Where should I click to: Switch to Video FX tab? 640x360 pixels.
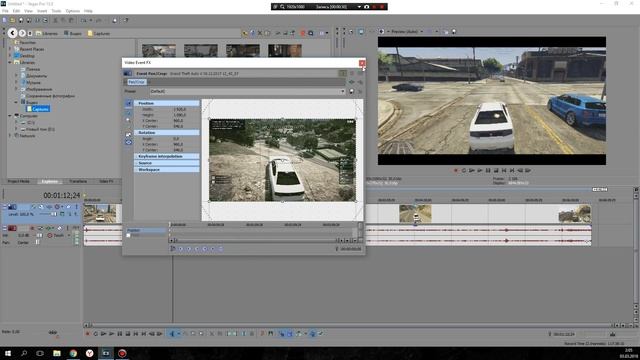(x=106, y=181)
